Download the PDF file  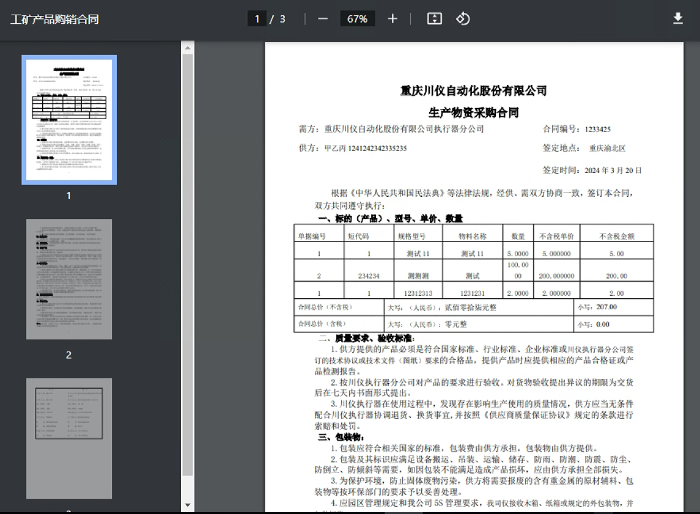(678, 18)
